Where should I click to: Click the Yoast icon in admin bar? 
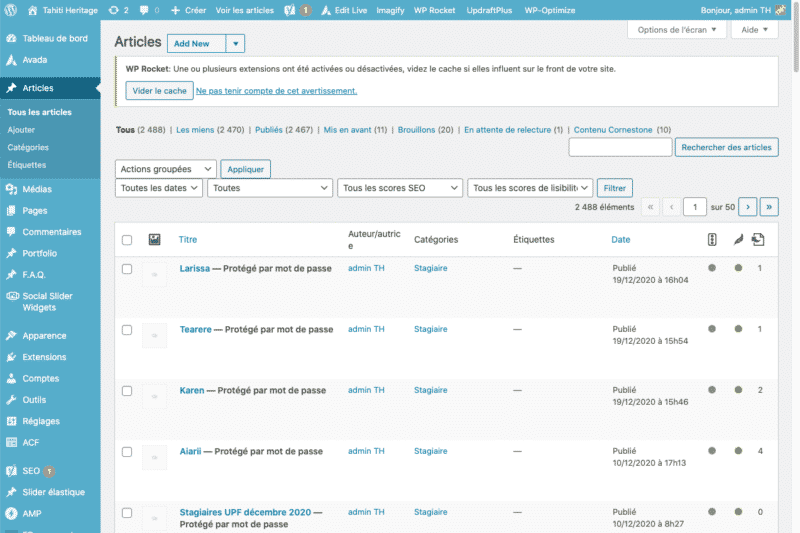coord(290,10)
